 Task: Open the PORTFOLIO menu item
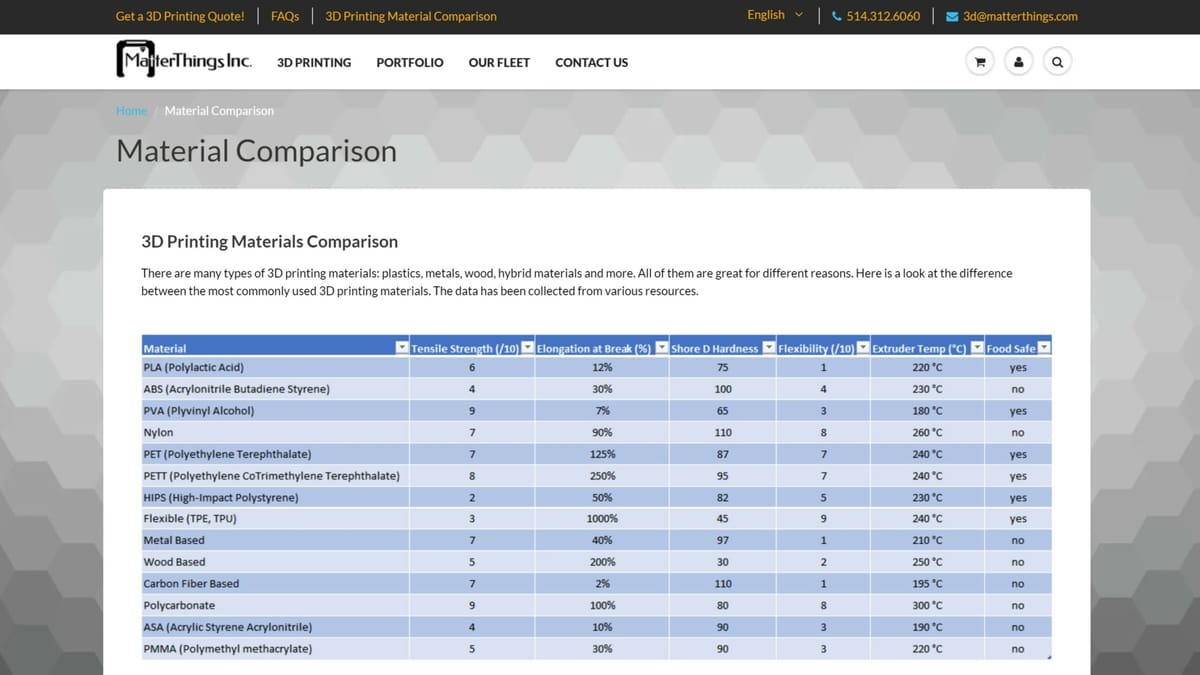(410, 62)
